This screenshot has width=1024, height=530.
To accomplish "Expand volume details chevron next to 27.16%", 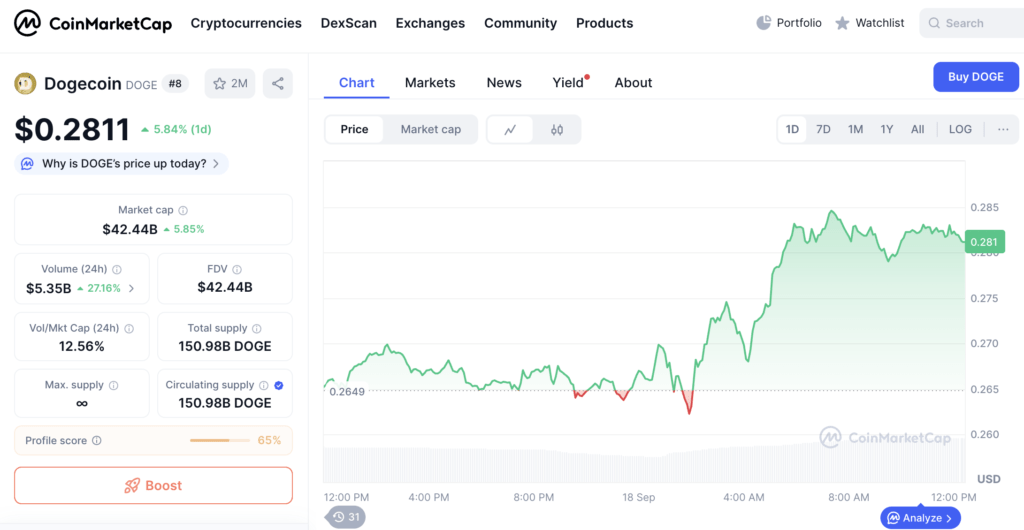I will [x=131, y=288].
